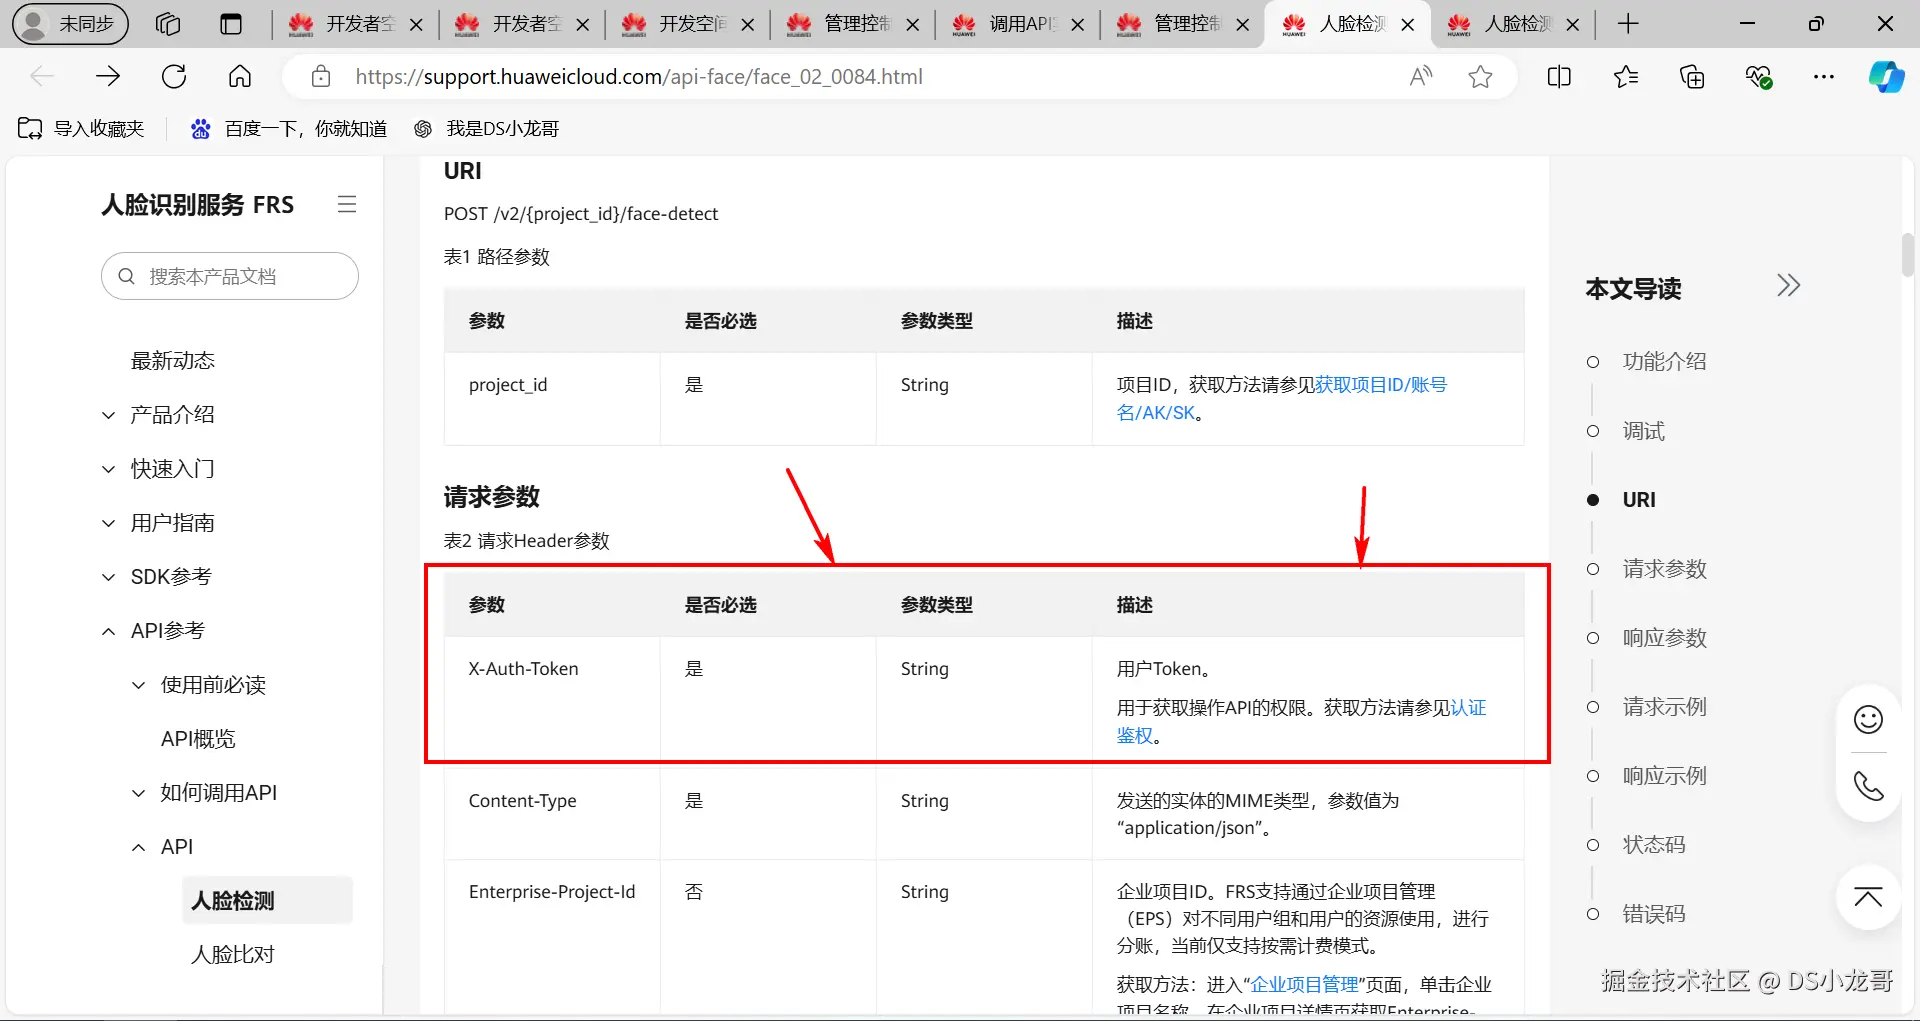Close the 调用API browser tab
Screen dimensions: 1920x1021
(1078, 25)
